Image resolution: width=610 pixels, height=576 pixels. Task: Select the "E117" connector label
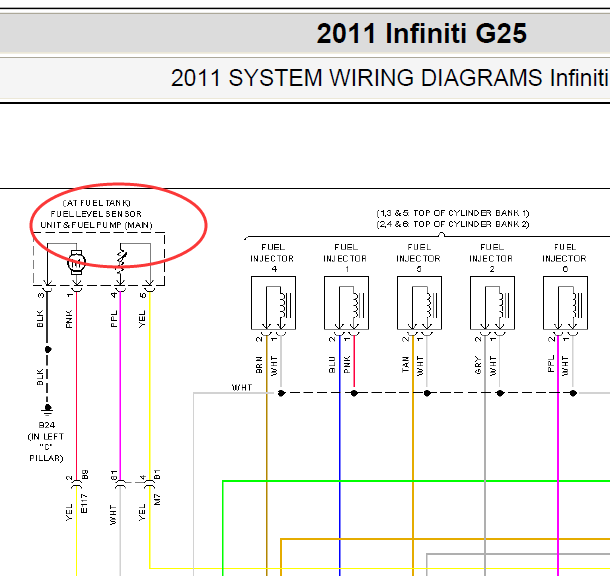[x=84, y=504]
